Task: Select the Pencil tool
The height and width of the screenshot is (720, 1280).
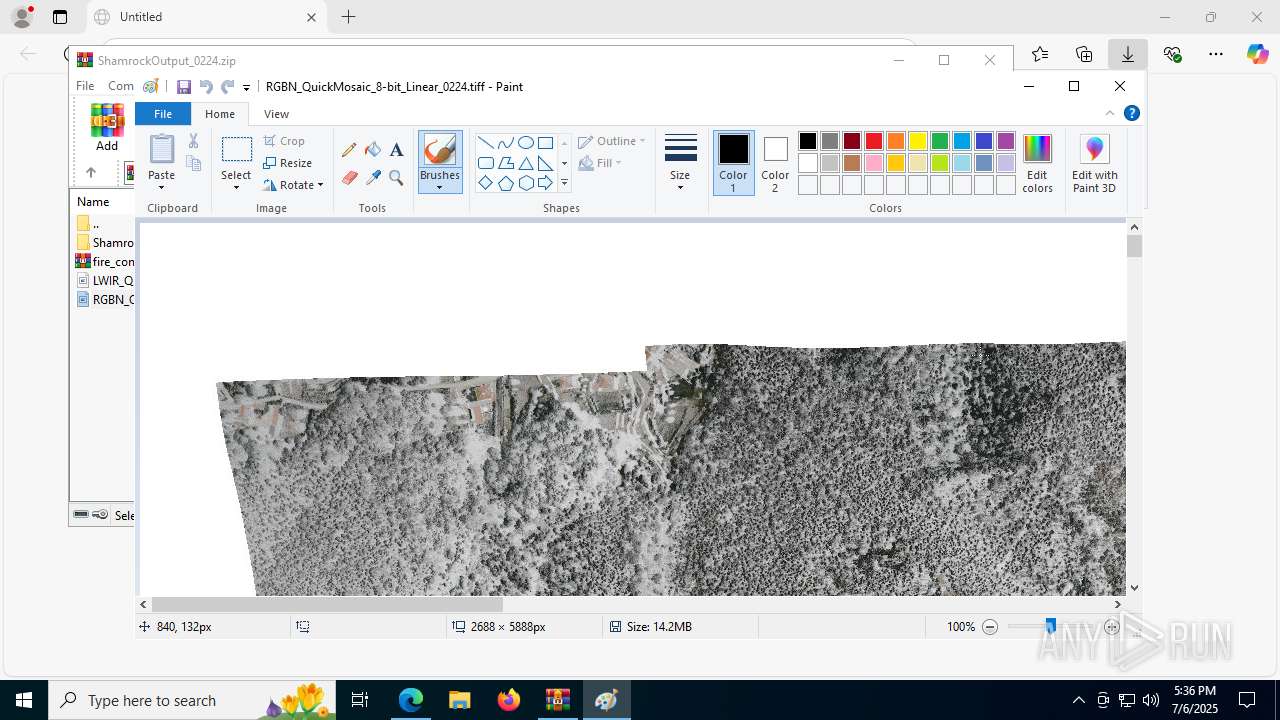Action: click(x=349, y=150)
